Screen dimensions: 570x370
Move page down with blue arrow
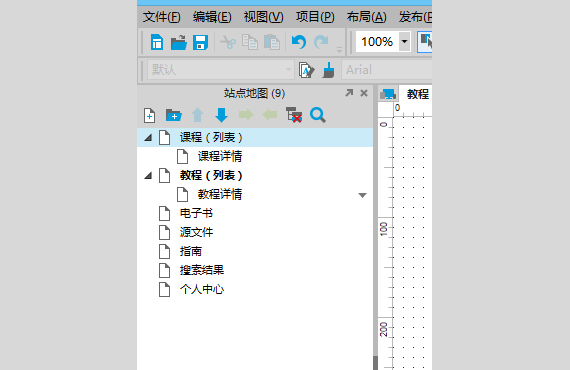point(221,115)
